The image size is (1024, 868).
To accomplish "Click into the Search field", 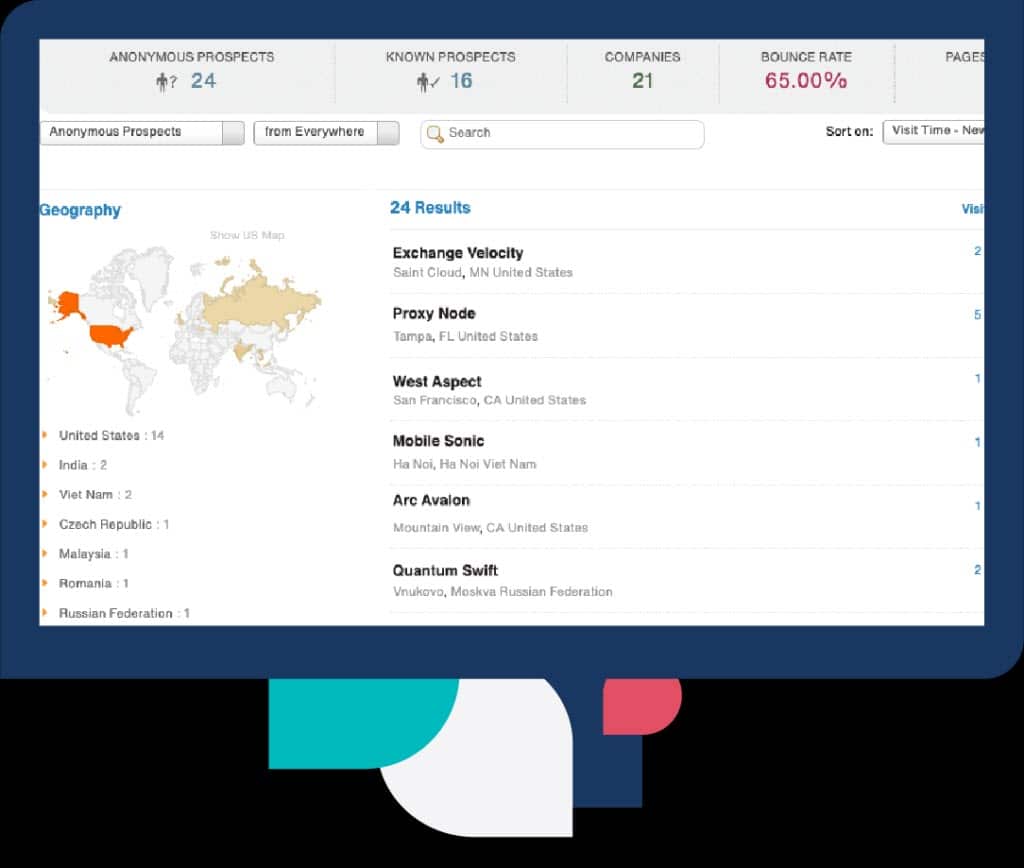I will [x=562, y=134].
